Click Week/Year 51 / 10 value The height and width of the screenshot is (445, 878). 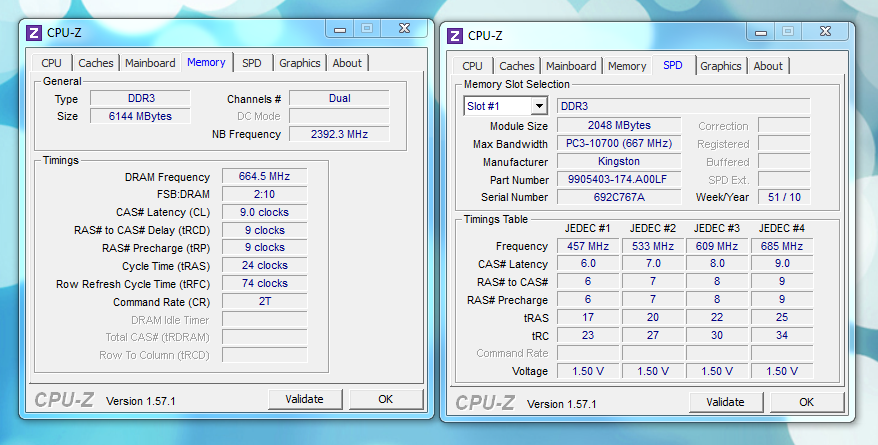(784, 197)
